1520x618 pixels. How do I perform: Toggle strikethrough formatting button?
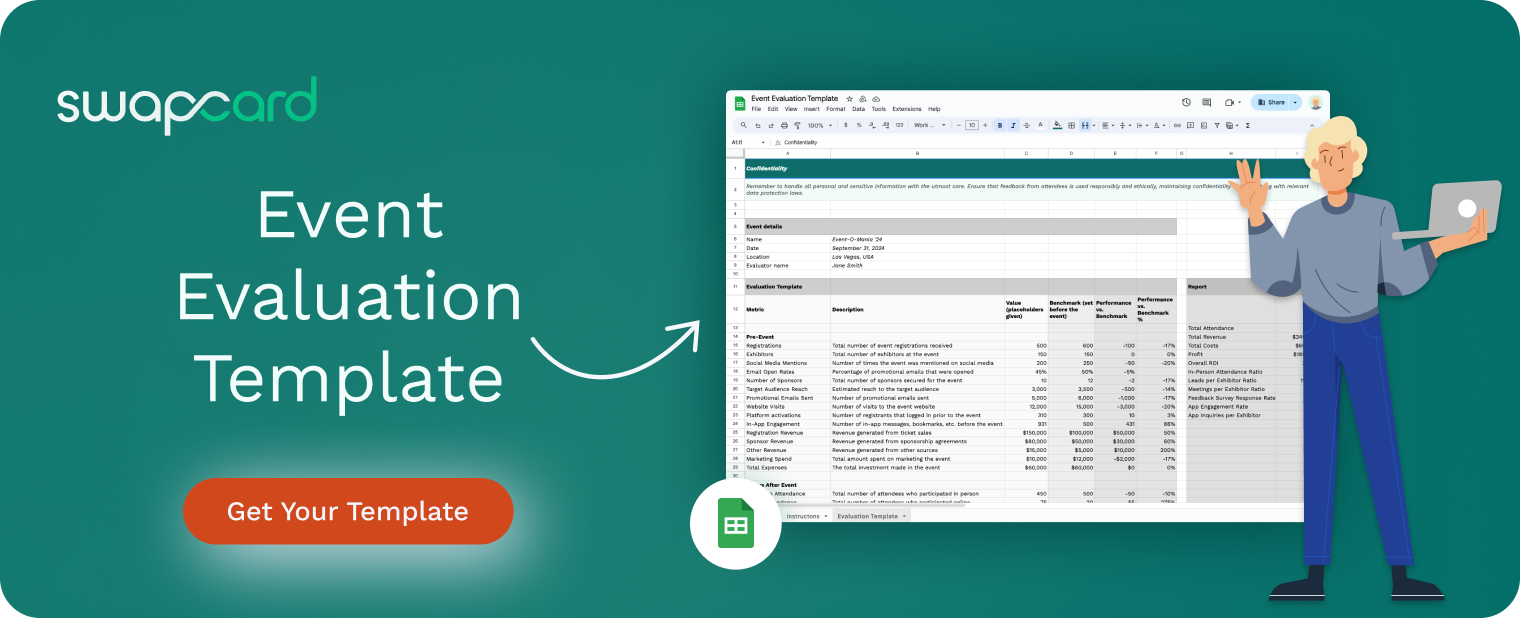tap(1027, 126)
